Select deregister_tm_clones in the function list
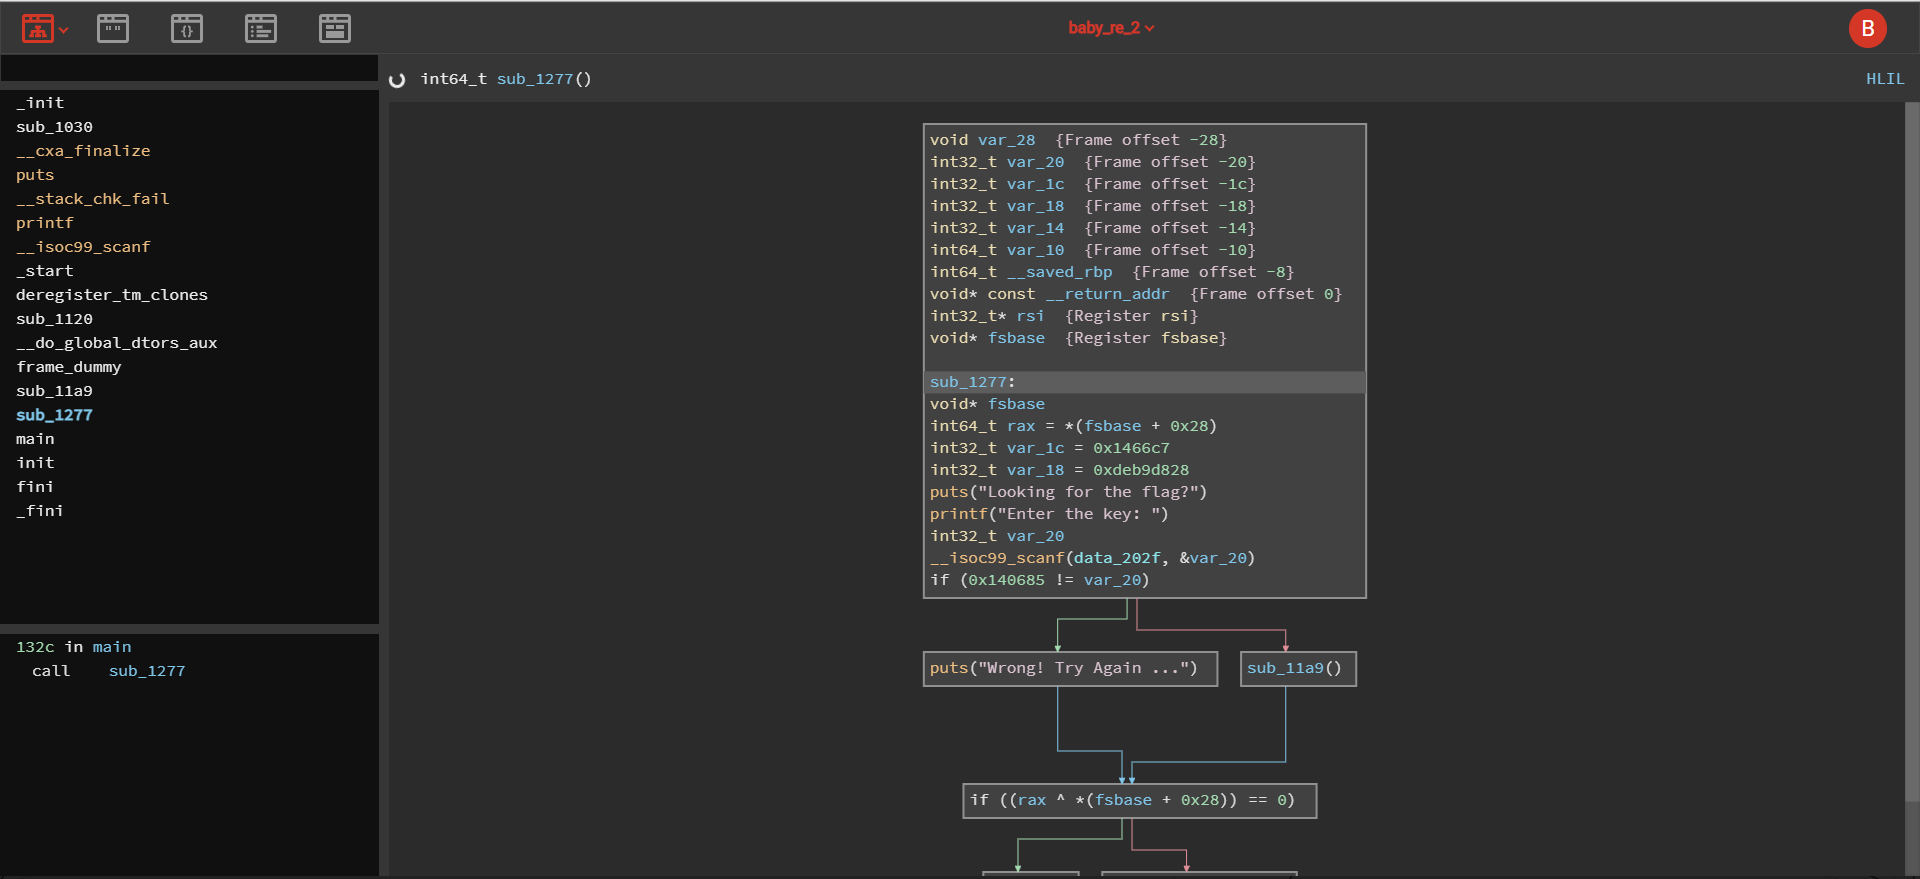This screenshot has width=1920, height=879. 112,295
